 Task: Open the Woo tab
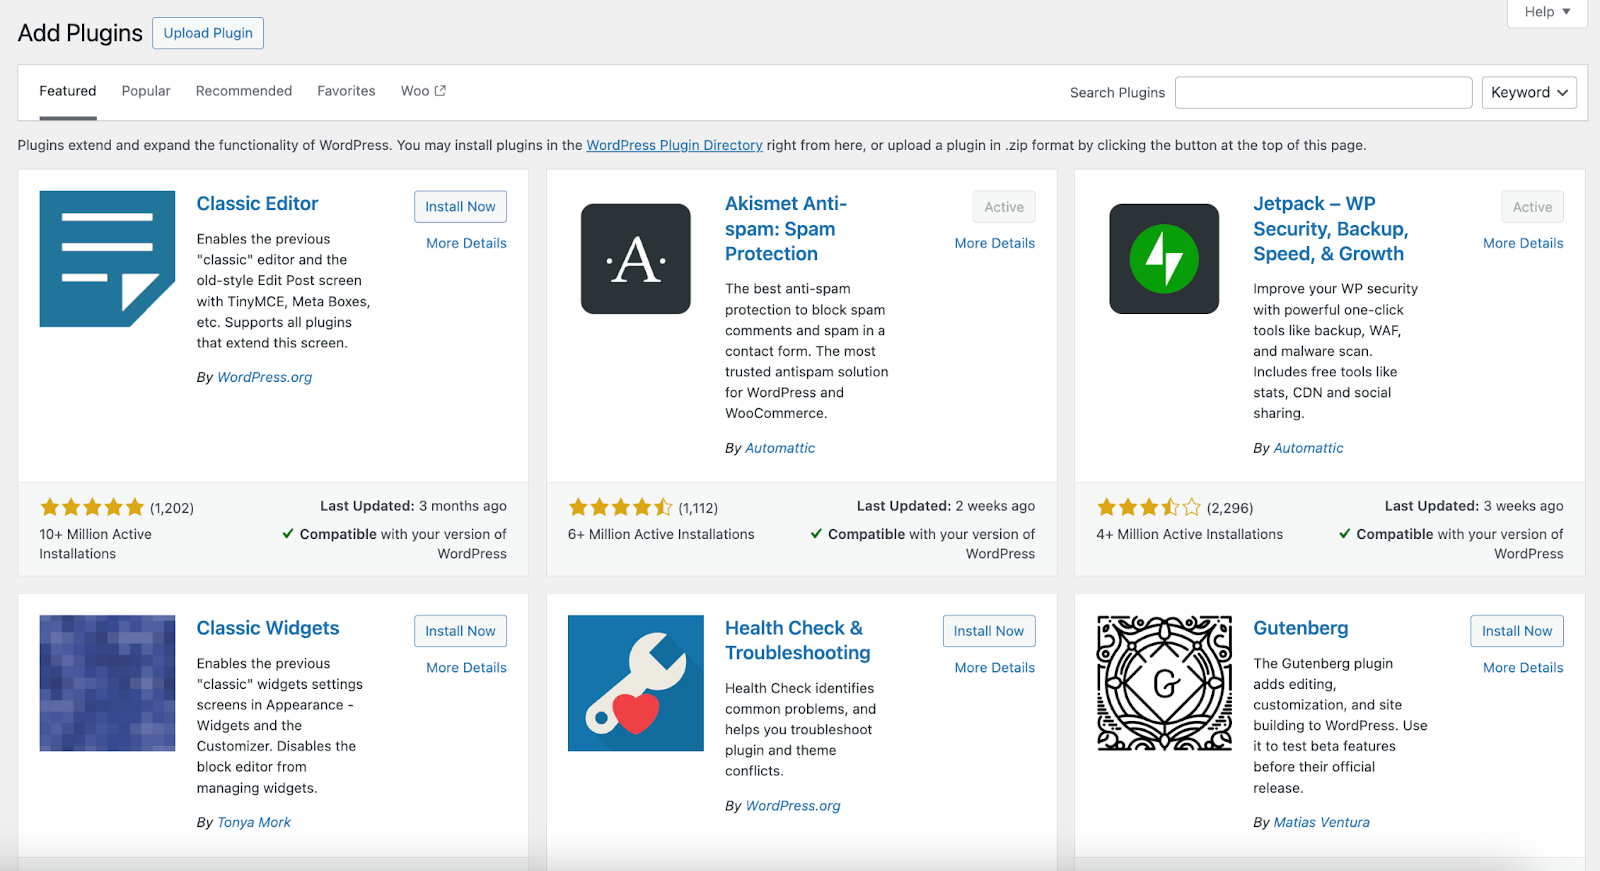tap(423, 91)
